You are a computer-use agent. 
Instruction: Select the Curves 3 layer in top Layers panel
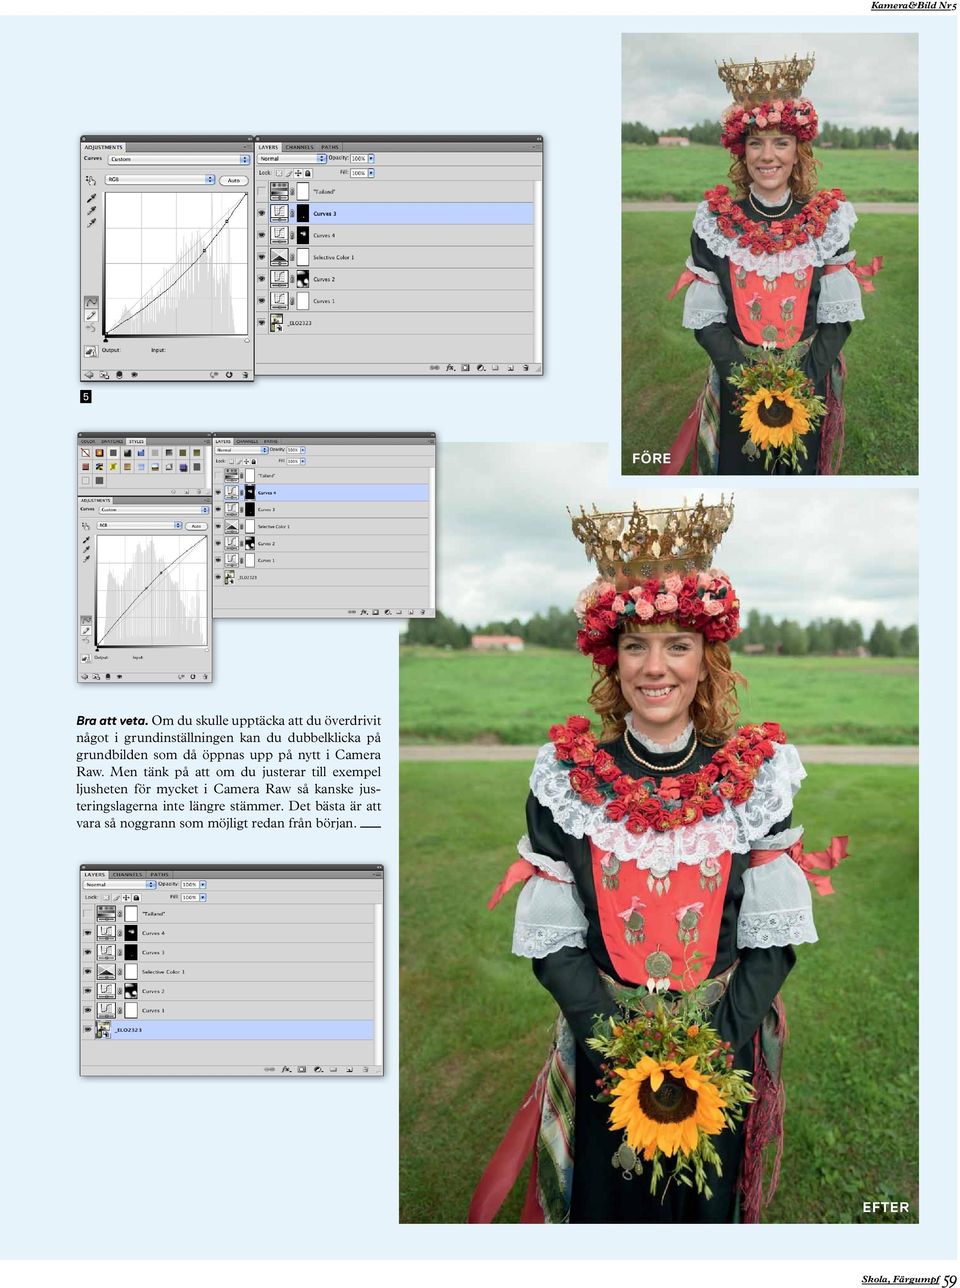395,214
